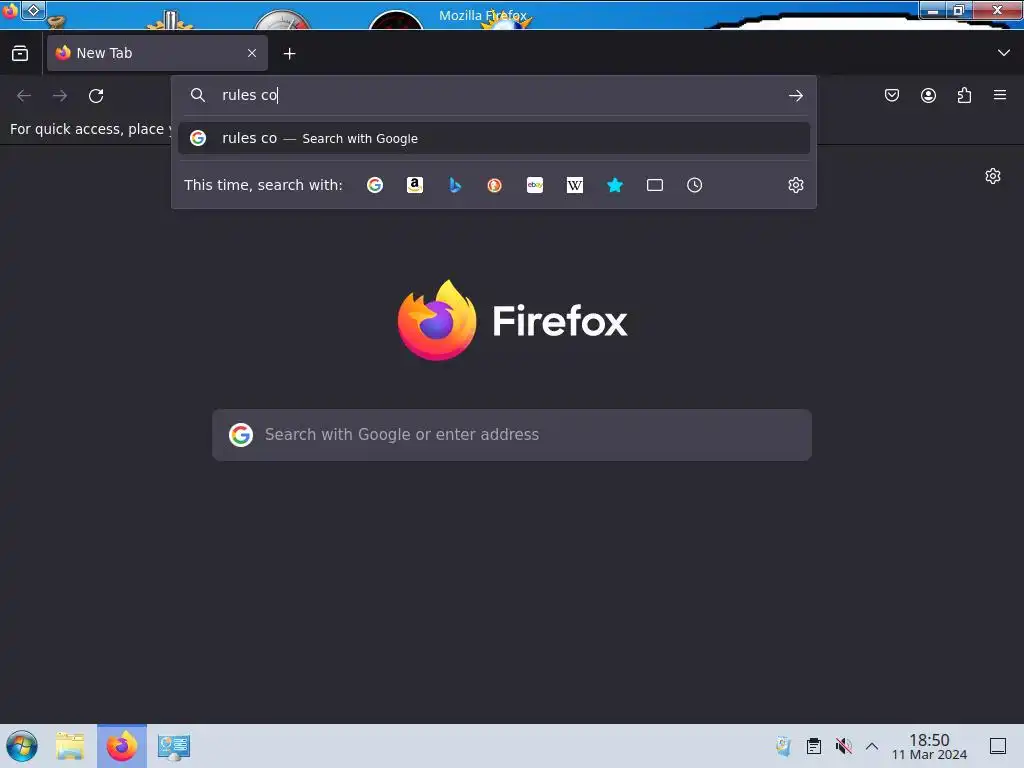Search with Wikipedia one-off icon
Image resolution: width=1024 pixels, height=768 pixels.
point(575,185)
